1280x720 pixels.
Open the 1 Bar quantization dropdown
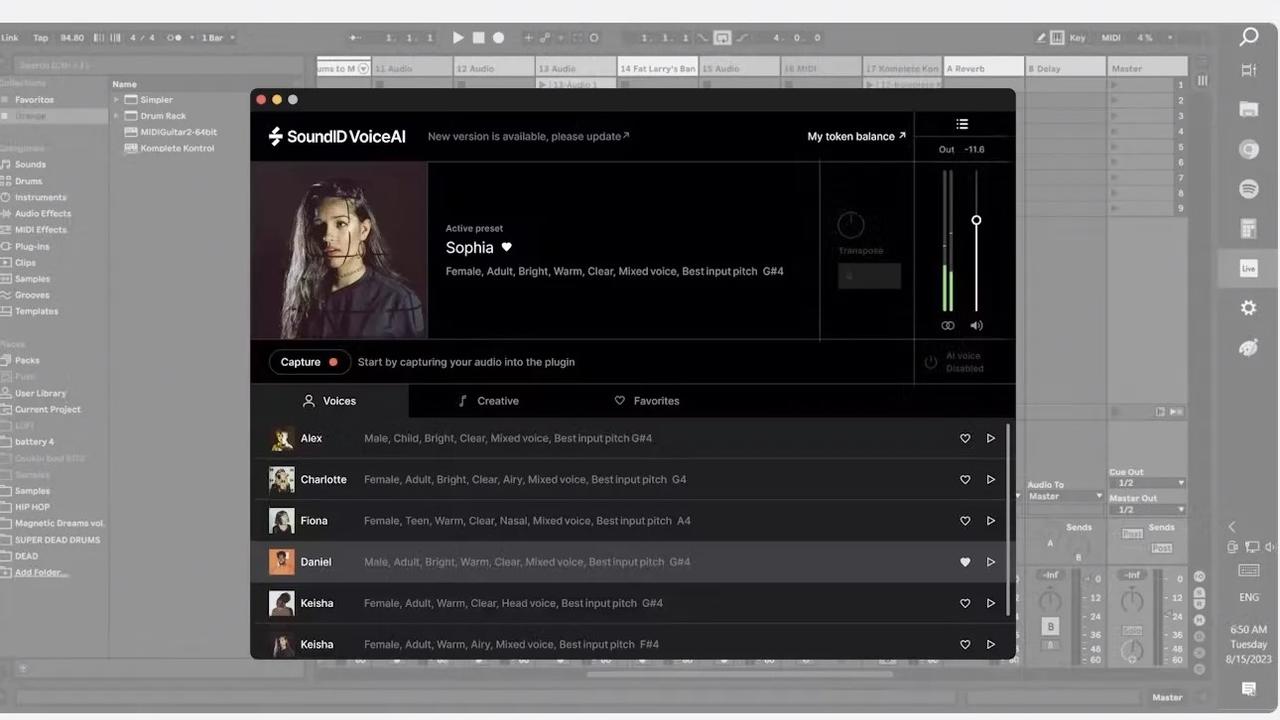coord(217,38)
